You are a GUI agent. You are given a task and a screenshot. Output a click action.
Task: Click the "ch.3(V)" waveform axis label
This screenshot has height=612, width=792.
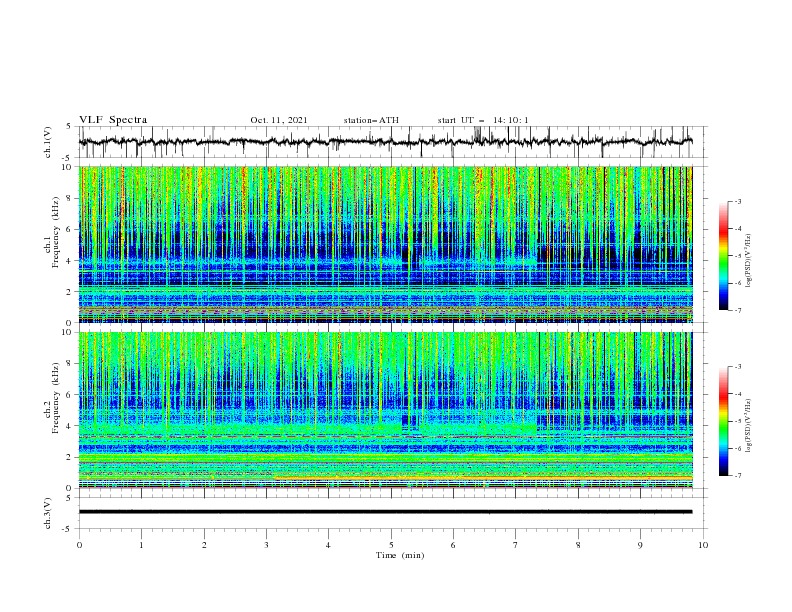[x=48, y=513]
